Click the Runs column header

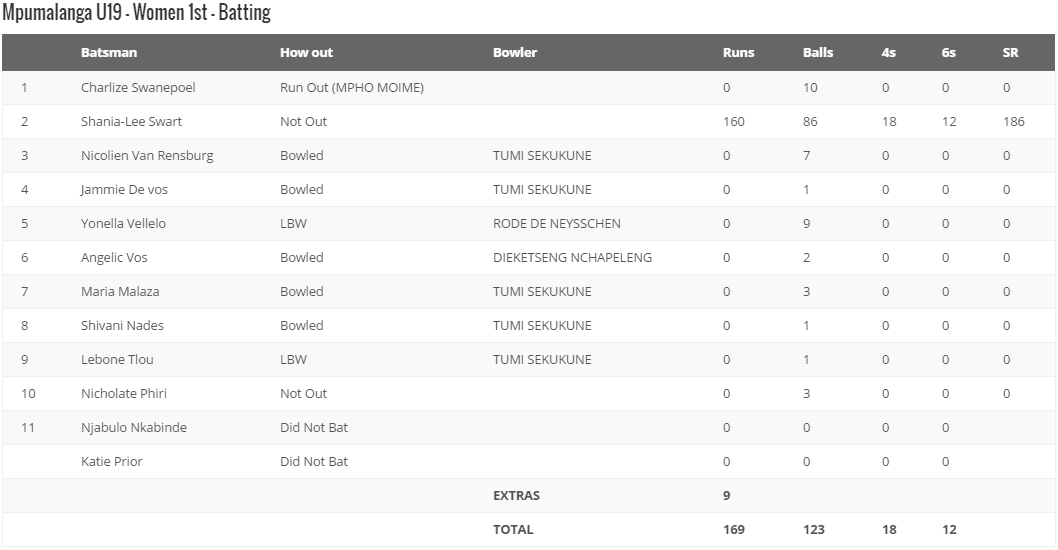[738, 53]
